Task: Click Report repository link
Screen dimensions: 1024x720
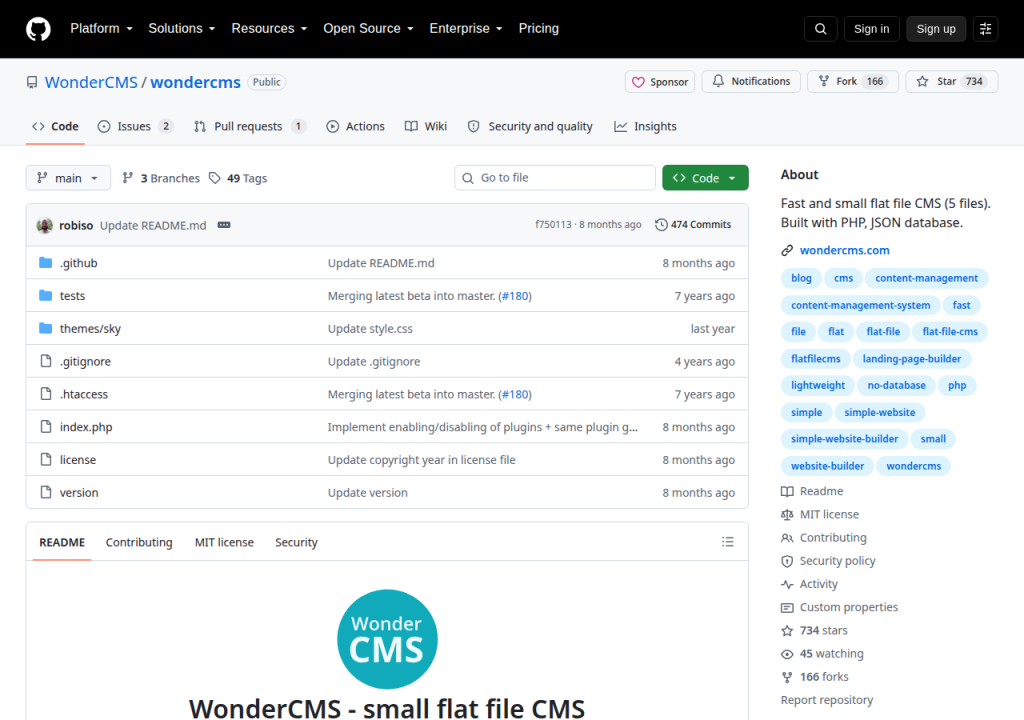Action: 827,700
